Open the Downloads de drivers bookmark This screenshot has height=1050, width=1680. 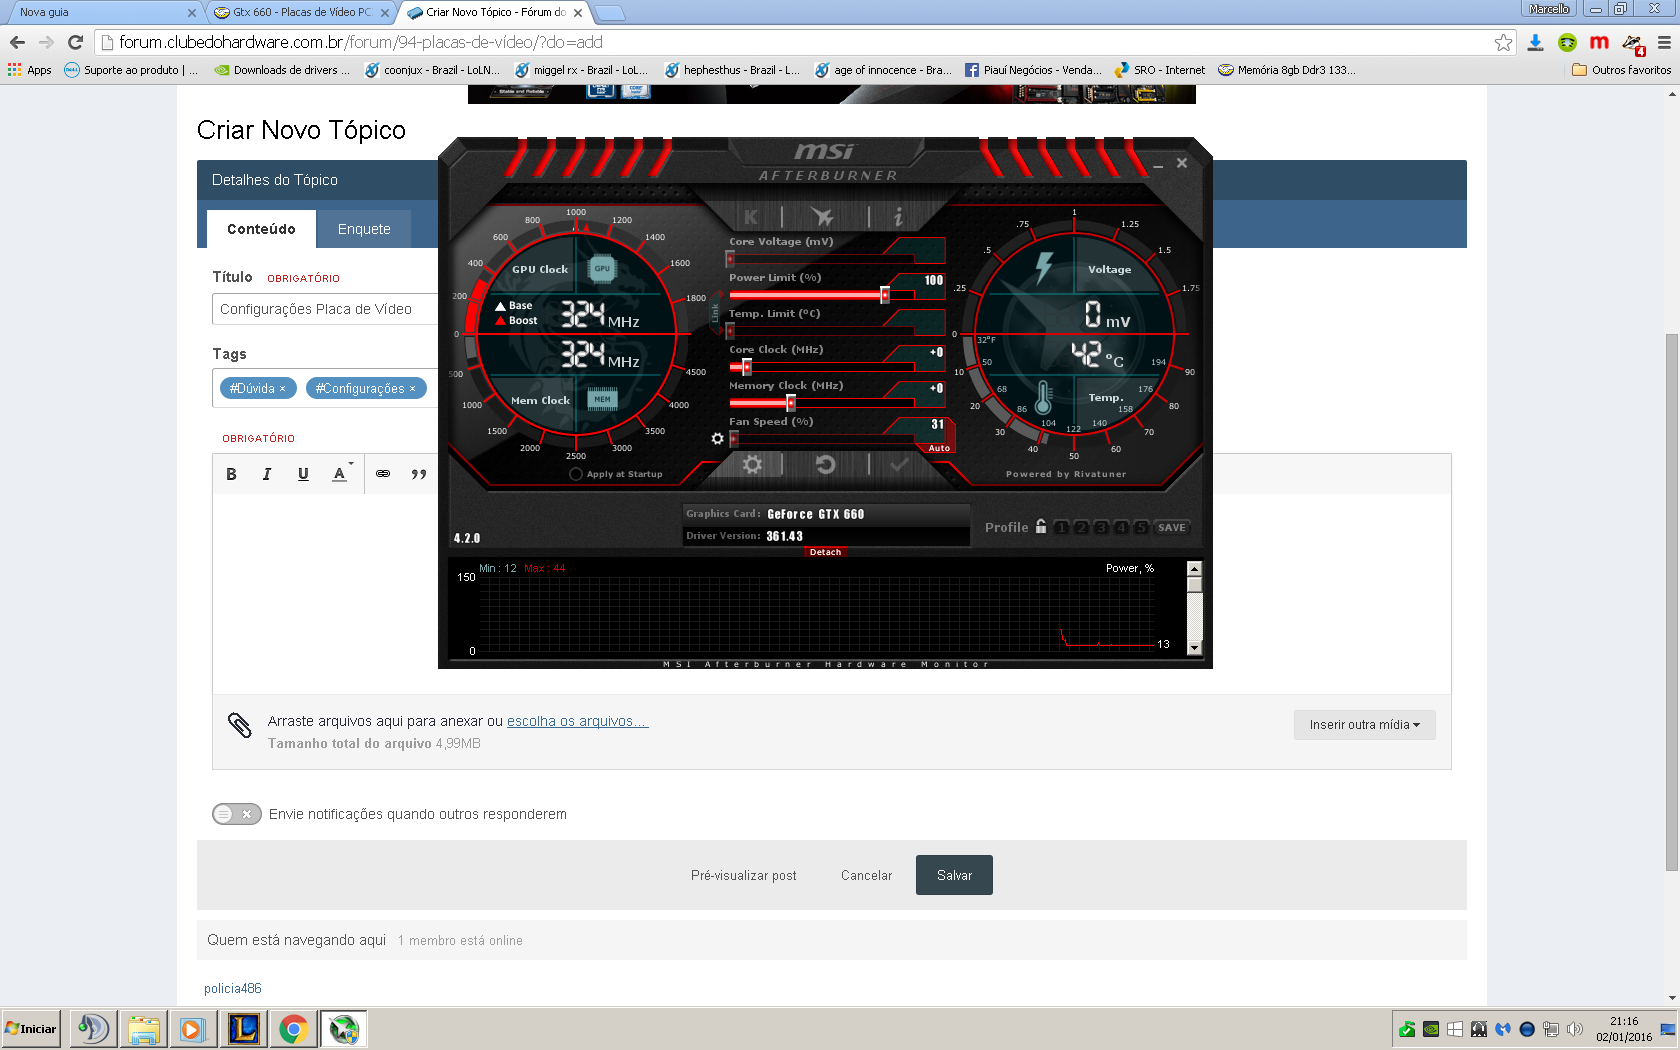(282, 70)
